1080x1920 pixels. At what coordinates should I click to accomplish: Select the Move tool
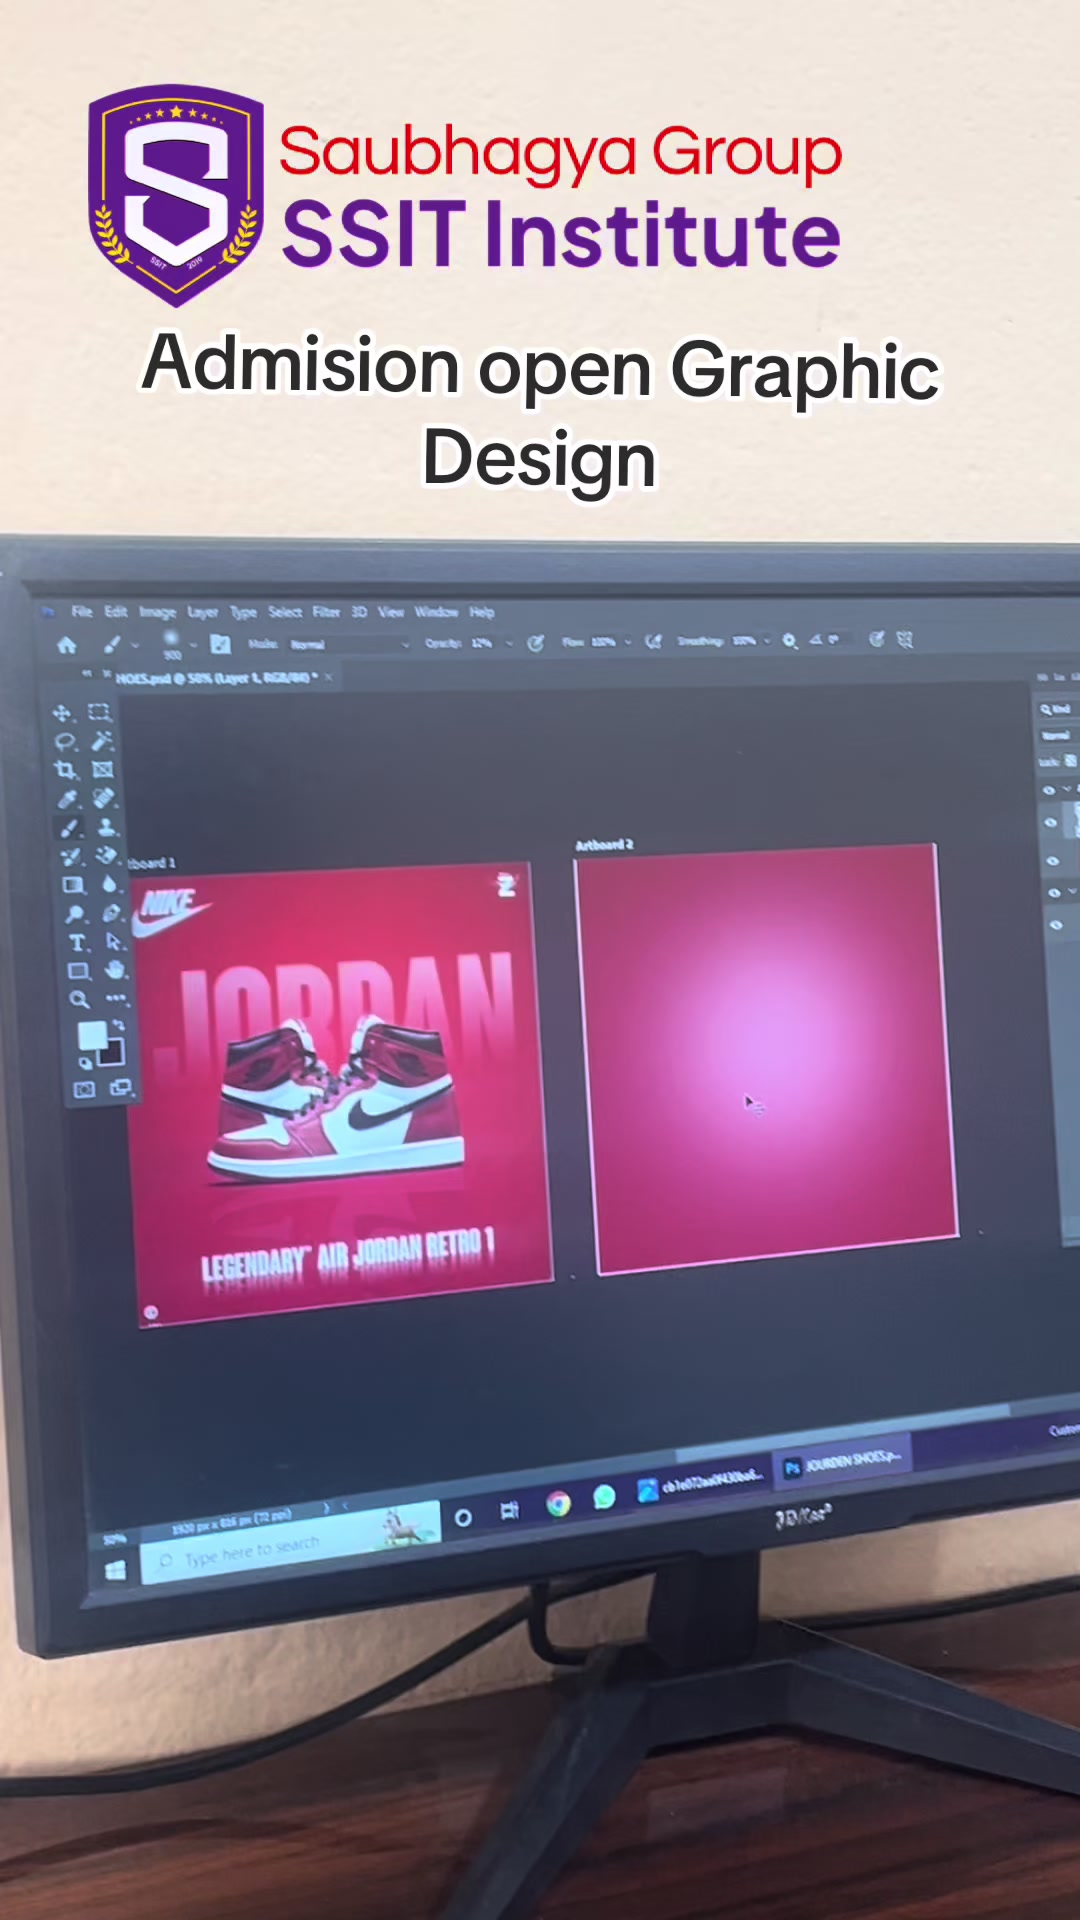62,713
